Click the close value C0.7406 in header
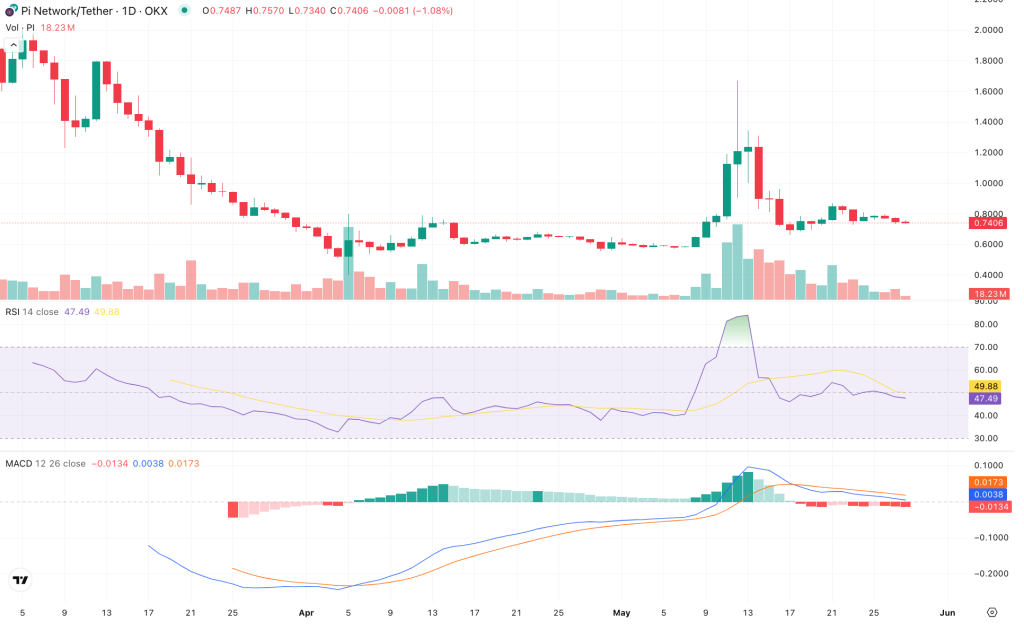Image resolution: width=1024 pixels, height=630 pixels. point(349,11)
